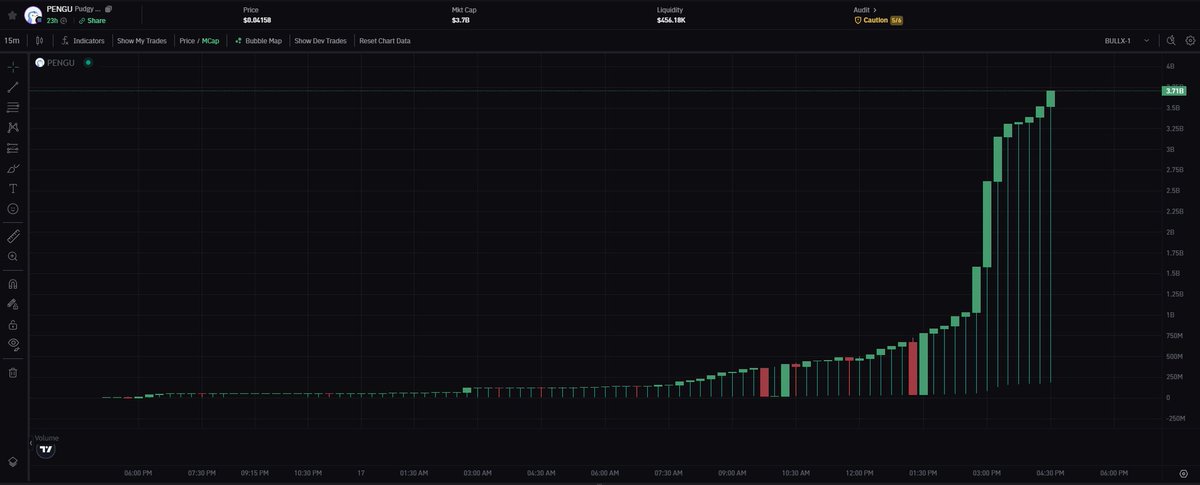Click the Share link
This screenshot has width=1200, height=485.
click(x=93, y=20)
